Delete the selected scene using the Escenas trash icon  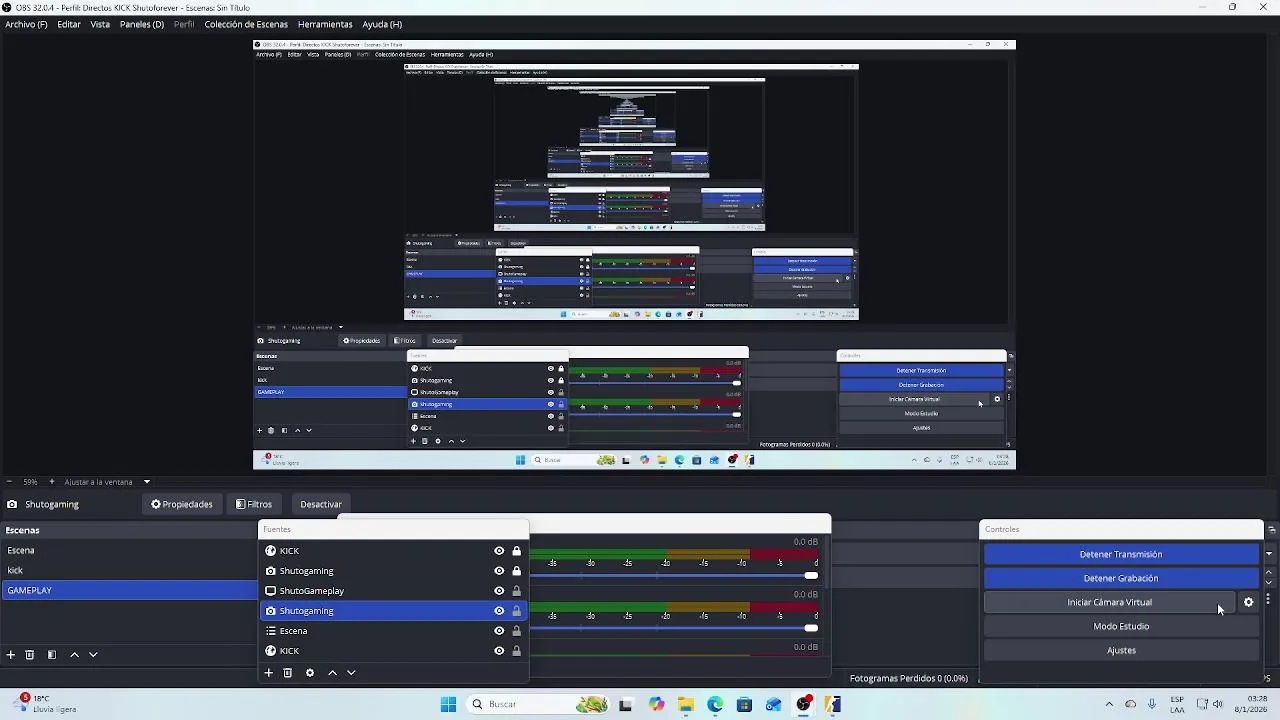[x=30, y=655]
